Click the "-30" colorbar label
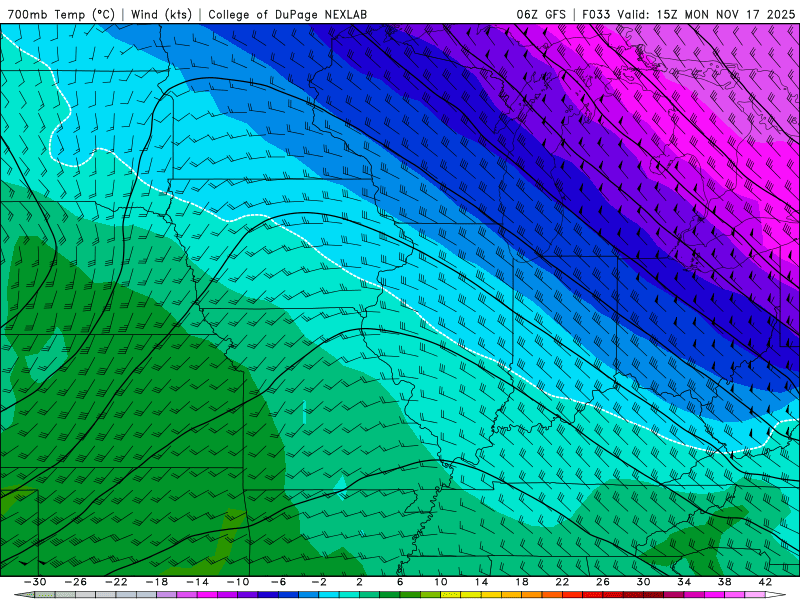 pos(35,582)
